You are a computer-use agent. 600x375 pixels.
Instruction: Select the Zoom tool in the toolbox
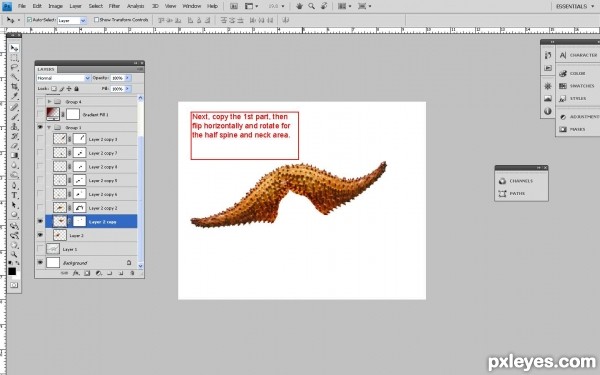(14, 254)
